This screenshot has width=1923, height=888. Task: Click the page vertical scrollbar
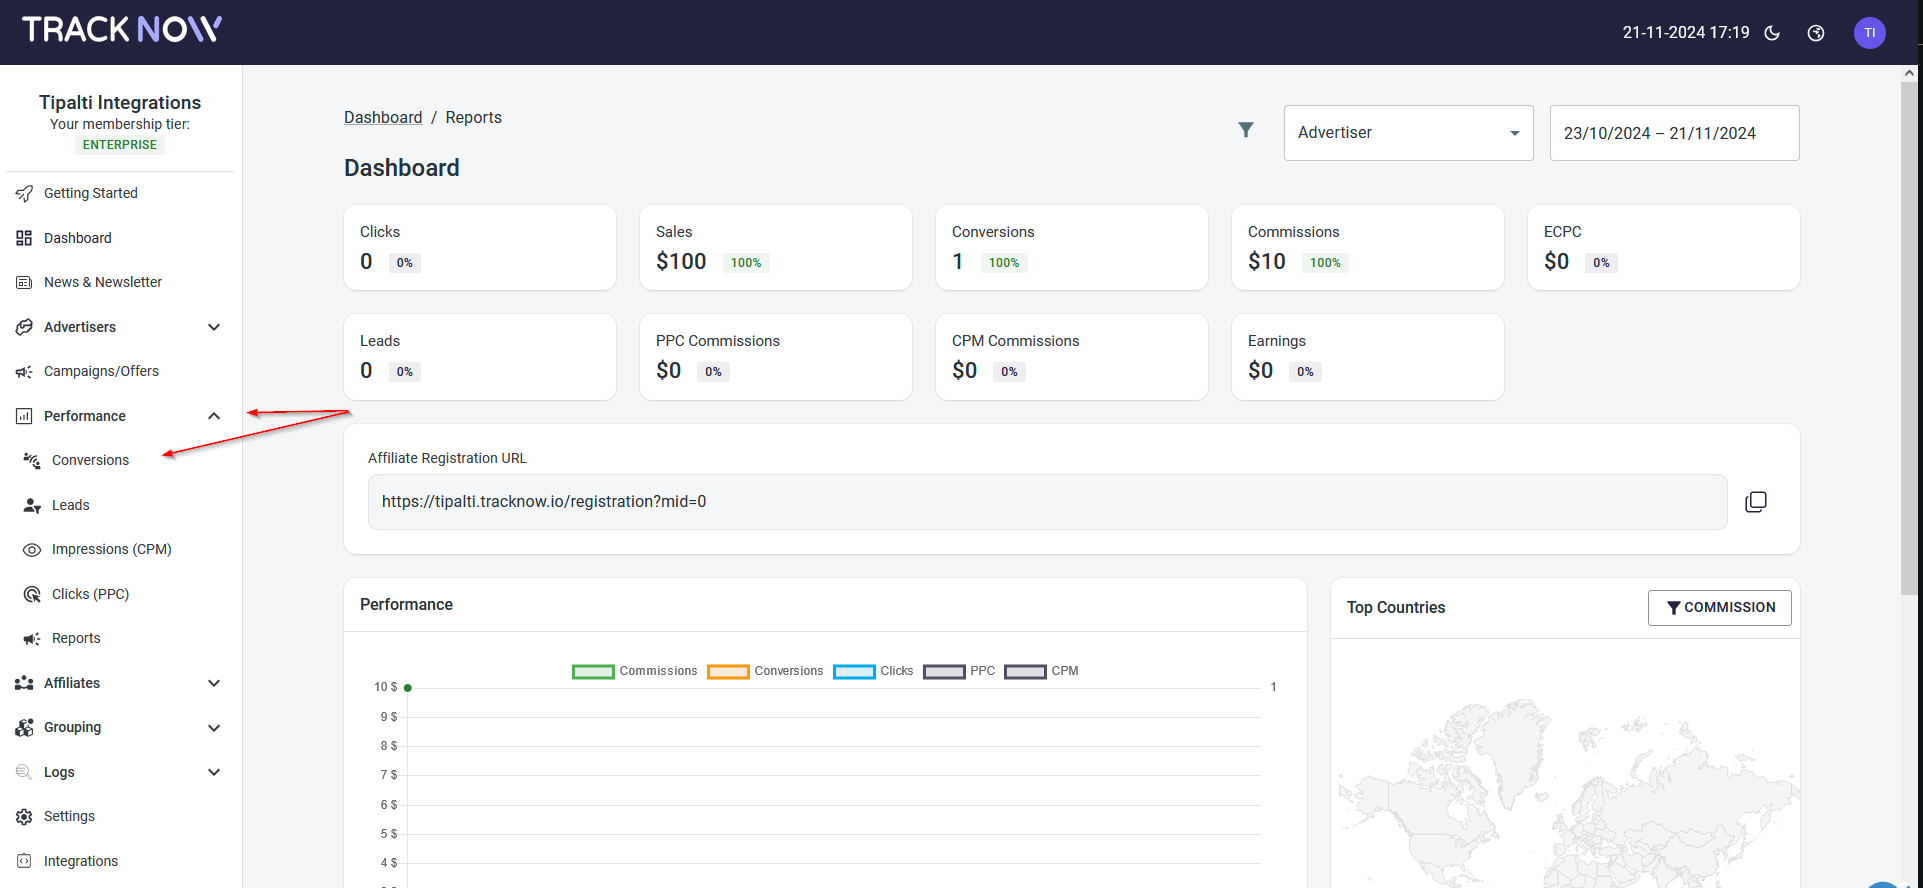point(1909,340)
